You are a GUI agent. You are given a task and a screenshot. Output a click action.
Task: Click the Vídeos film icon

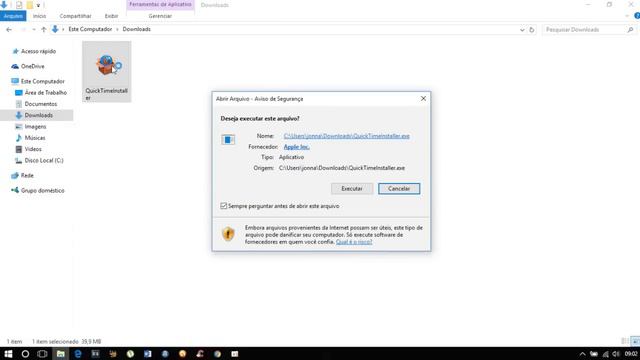(19, 149)
